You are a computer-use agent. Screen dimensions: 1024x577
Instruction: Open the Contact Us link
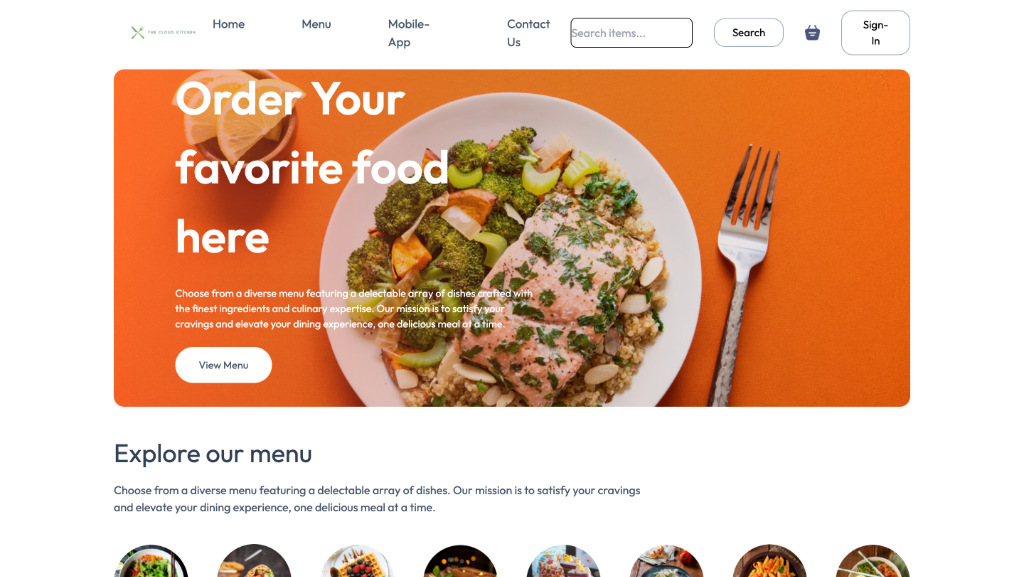pos(528,33)
